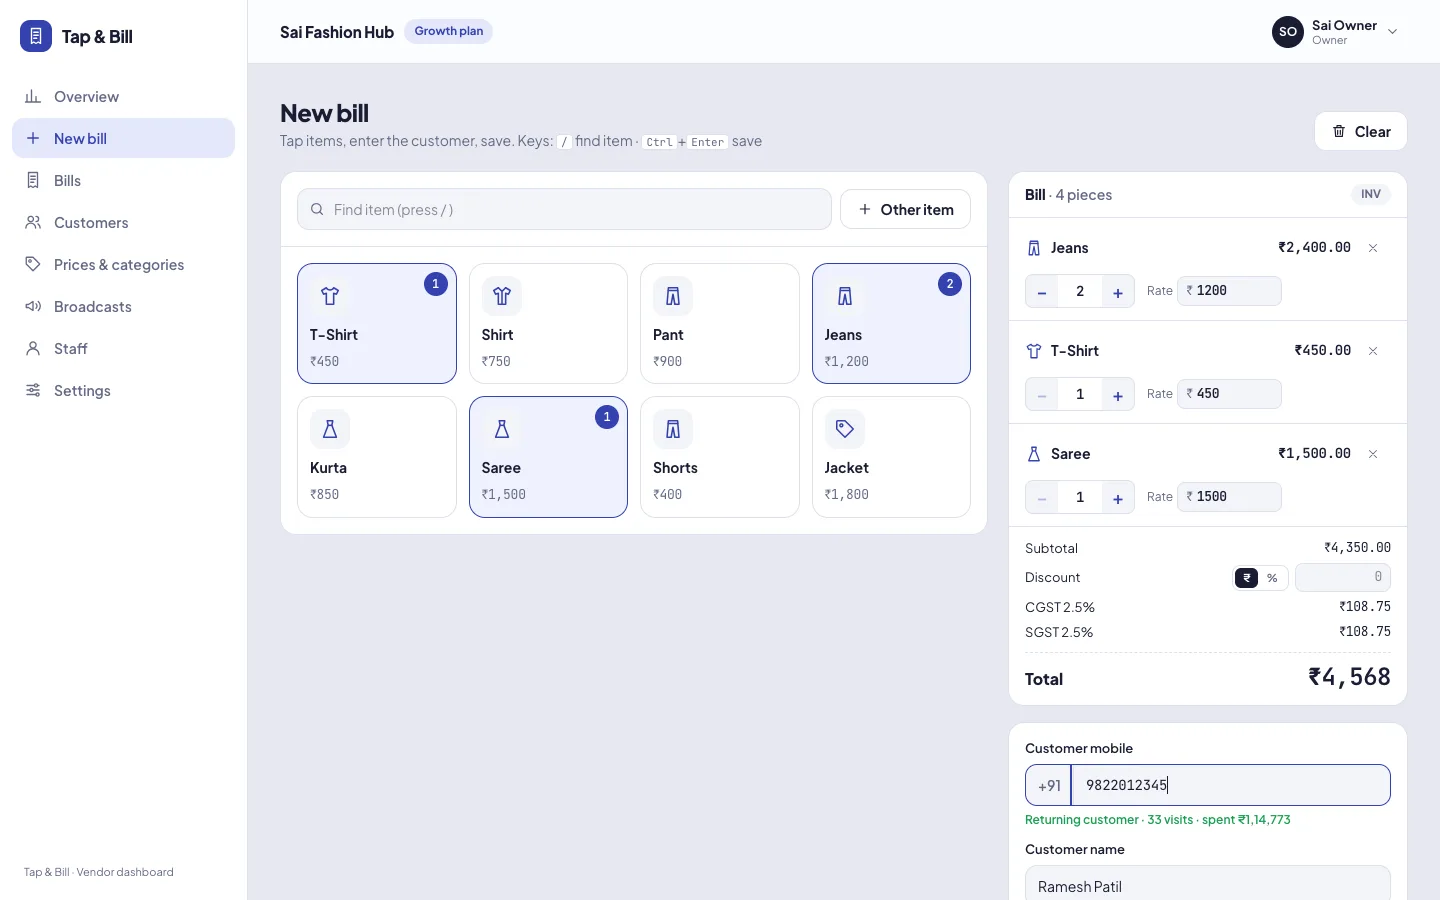Remove Saree line from the bill
Image resolution: width=1440 pixels, height=900 pixels.
point(1373,454)
